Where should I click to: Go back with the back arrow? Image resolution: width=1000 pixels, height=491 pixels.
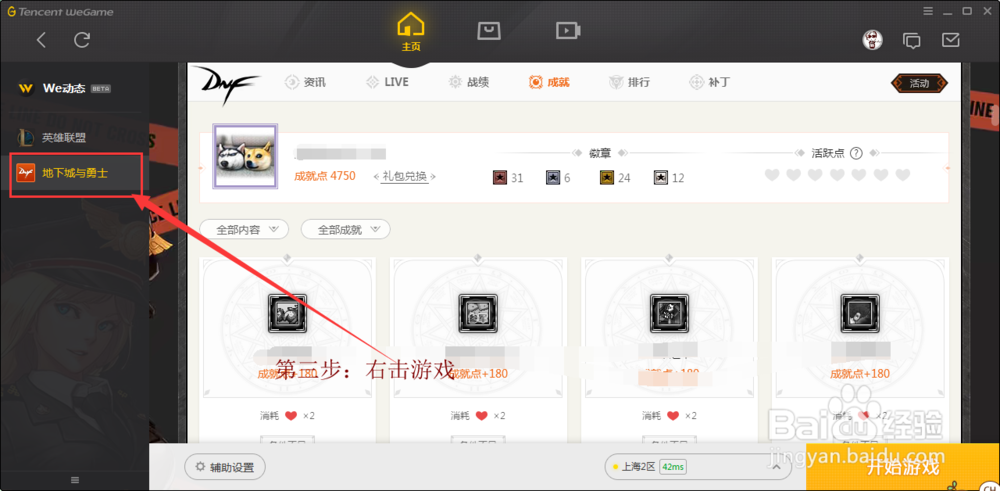(41, 40)
